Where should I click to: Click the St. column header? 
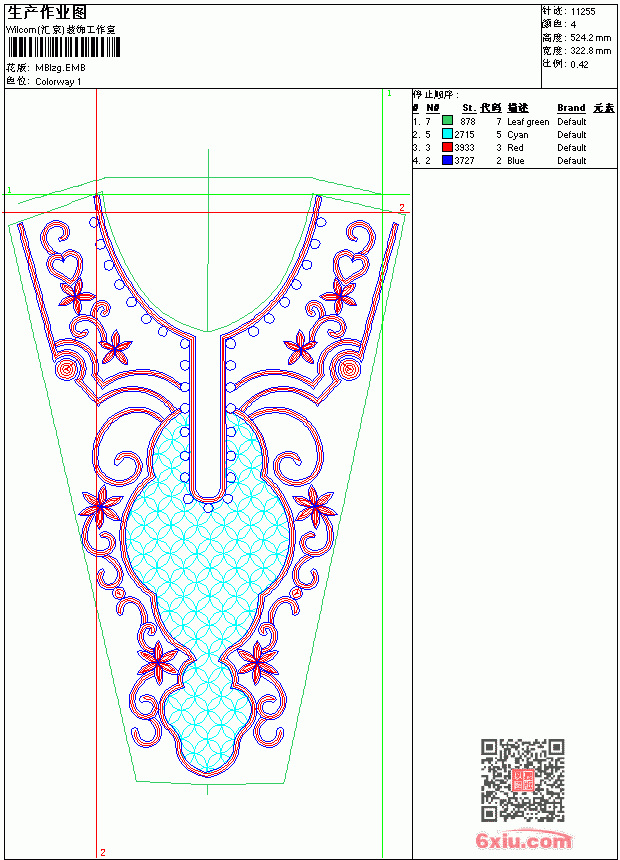point(469,108)
